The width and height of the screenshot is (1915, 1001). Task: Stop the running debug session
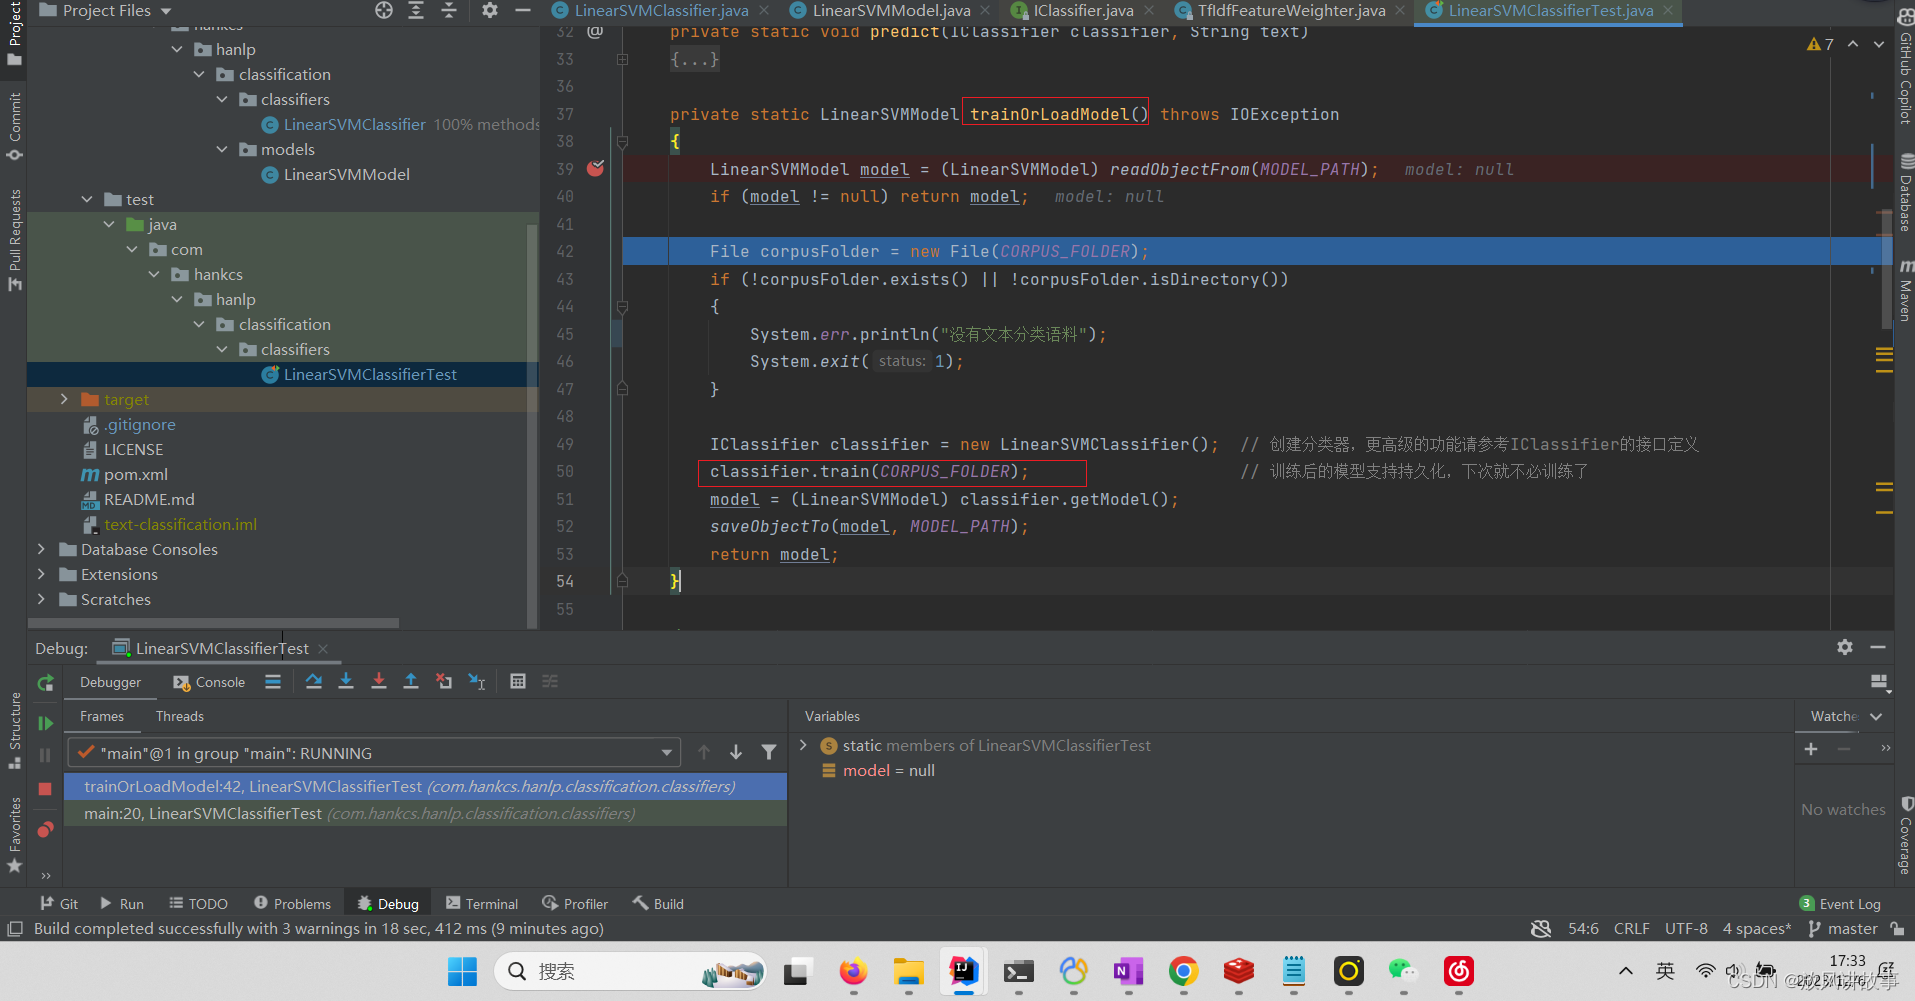pos(45,789)
